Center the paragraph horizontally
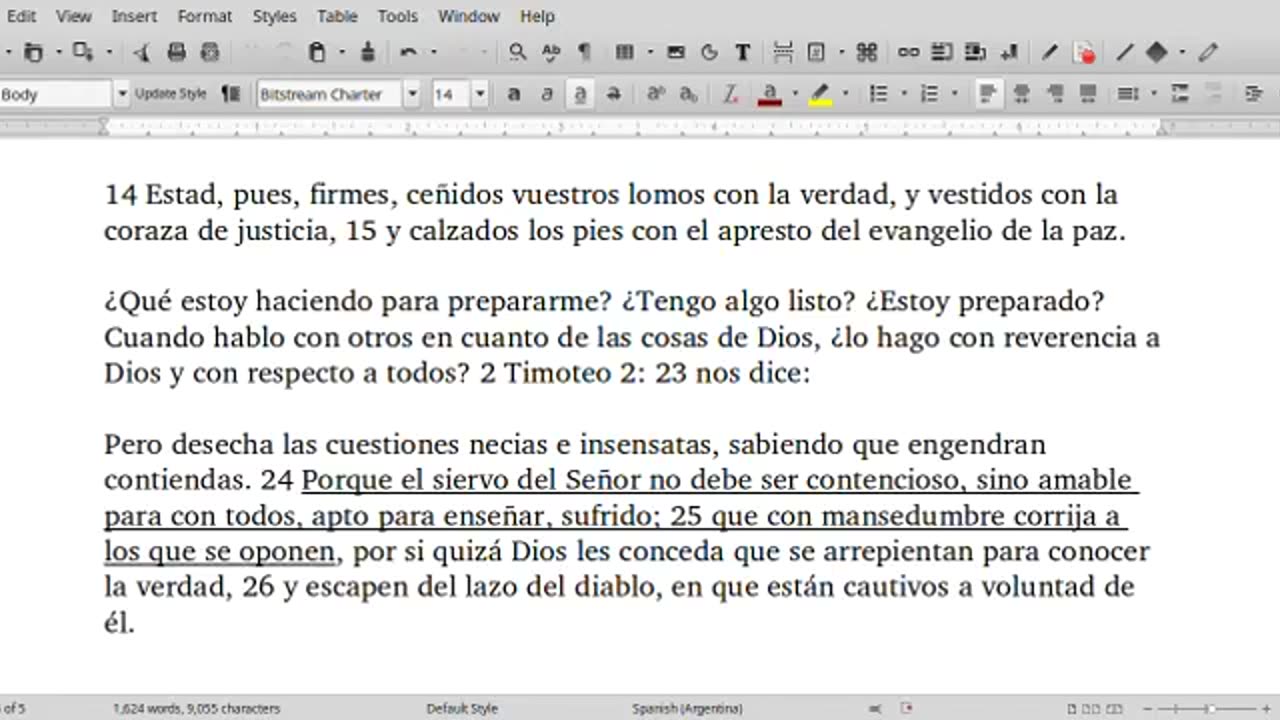 [x=1021, y=94]
